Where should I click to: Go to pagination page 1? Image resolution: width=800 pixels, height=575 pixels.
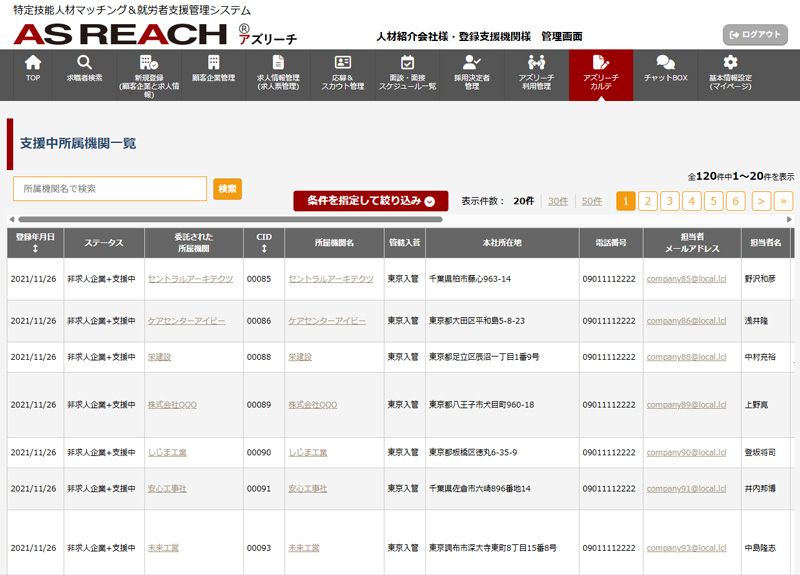[626, 201]
